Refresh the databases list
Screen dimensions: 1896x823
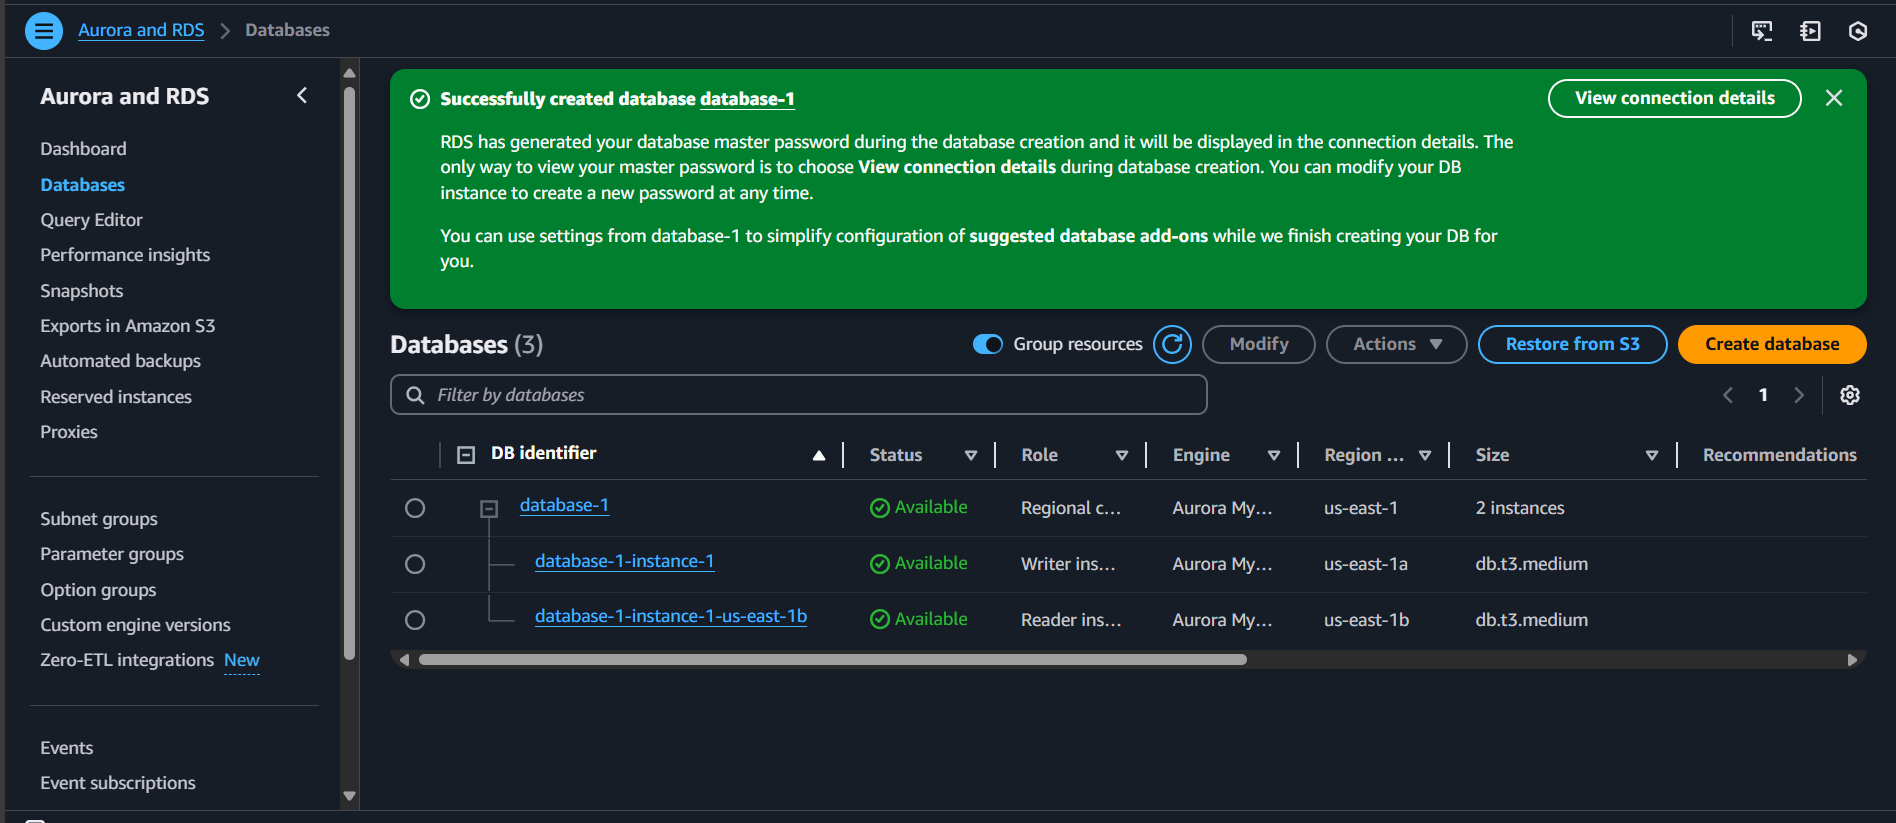click(1173, 344)
